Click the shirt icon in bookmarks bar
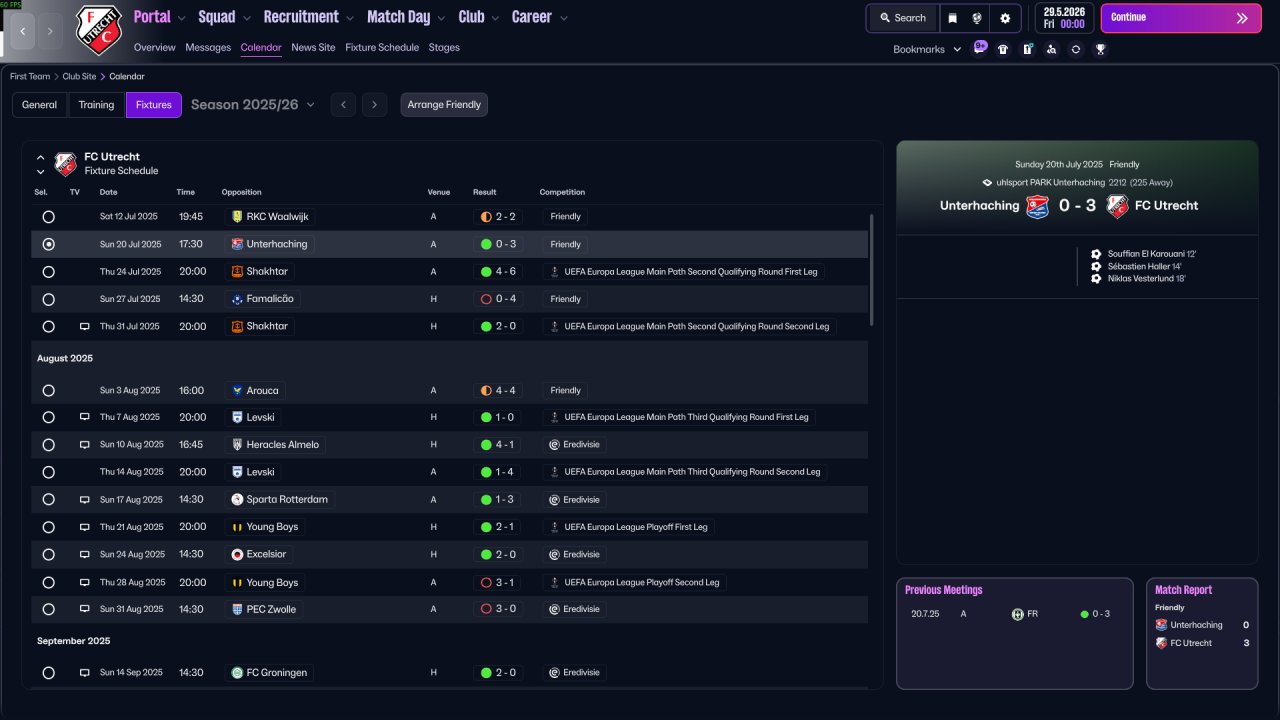This screenshot has height=720, width=1280. [x=1003, y=49]
